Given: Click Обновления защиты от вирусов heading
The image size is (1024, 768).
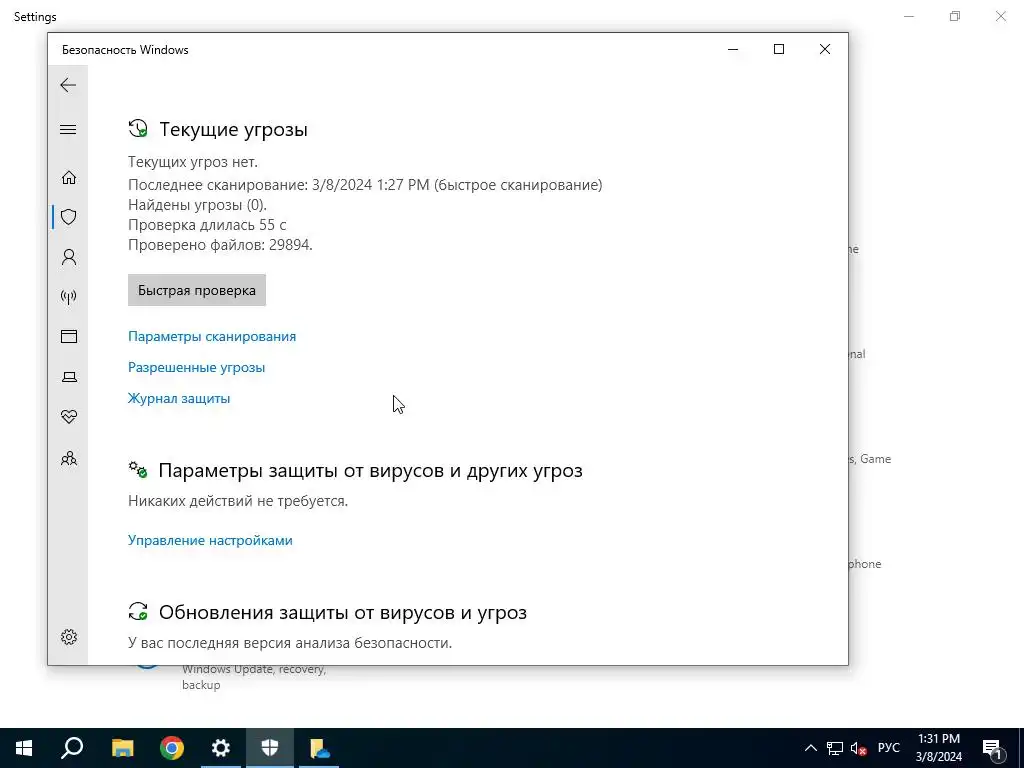Looking at the screenshot, I should tap(343, 613).
